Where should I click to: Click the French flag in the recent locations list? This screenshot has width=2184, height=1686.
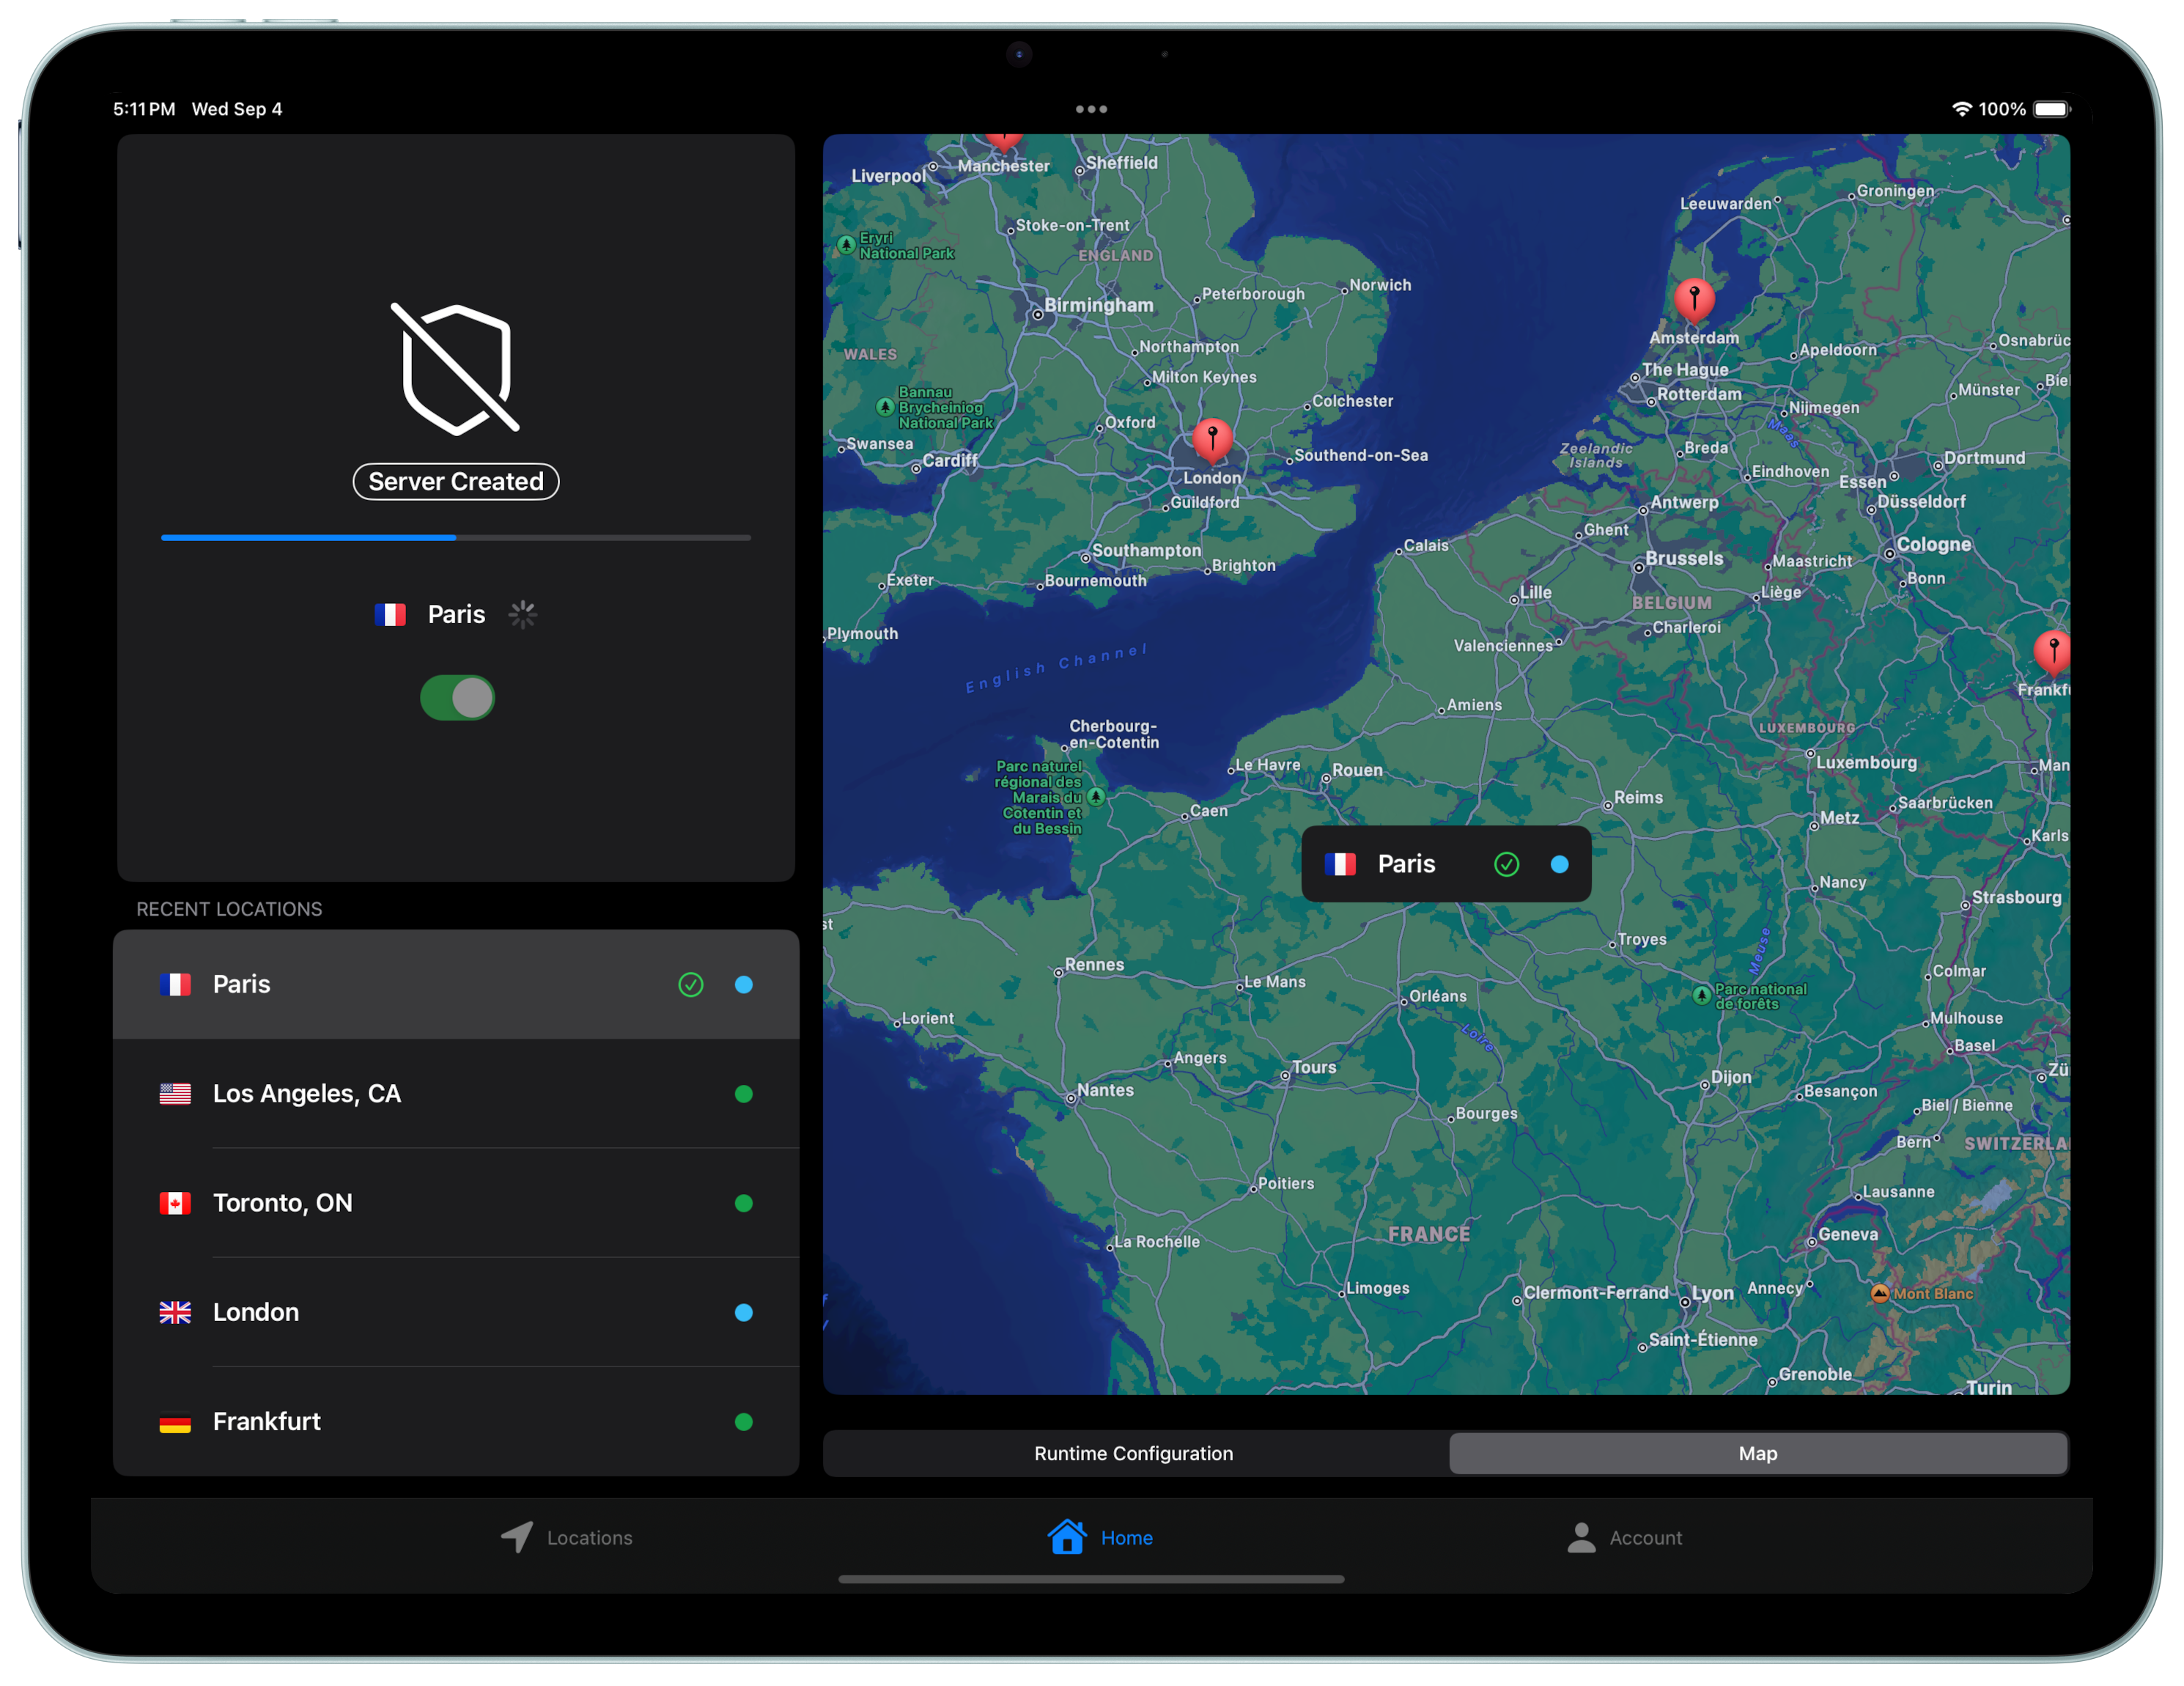click(x=175, y=985)
